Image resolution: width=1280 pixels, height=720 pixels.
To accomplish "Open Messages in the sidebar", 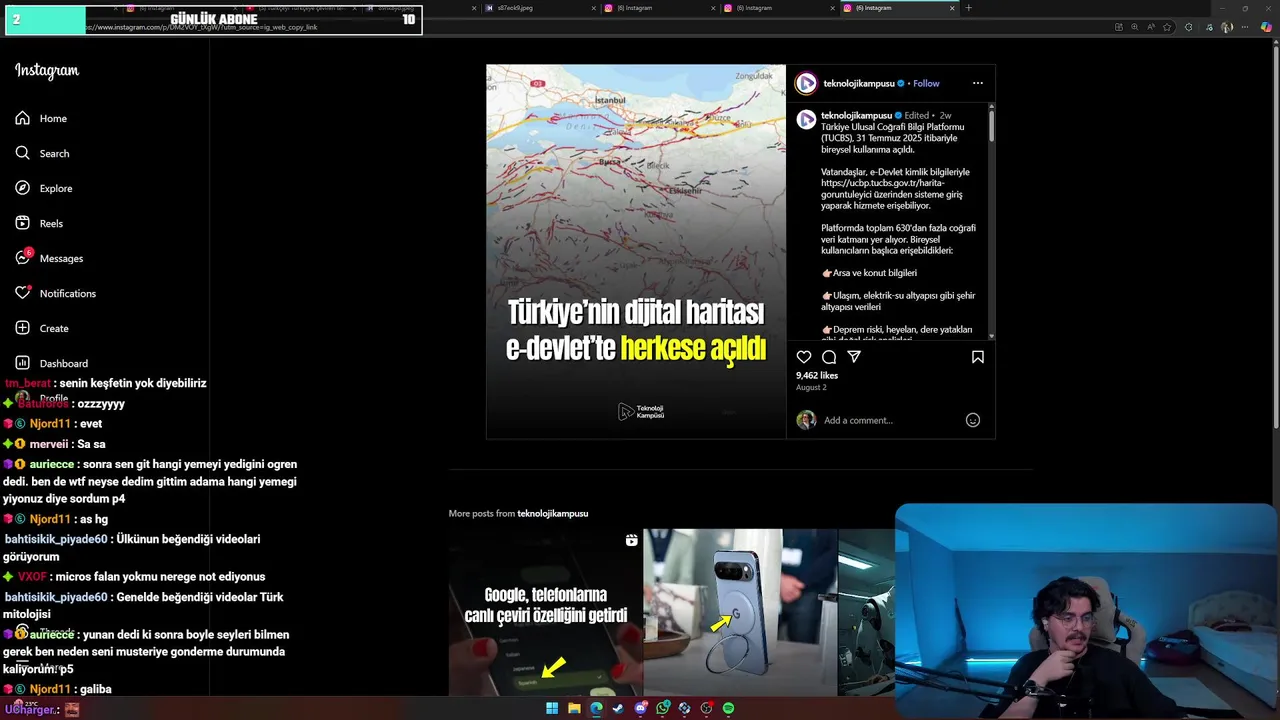I will click(x=49, y=258).
